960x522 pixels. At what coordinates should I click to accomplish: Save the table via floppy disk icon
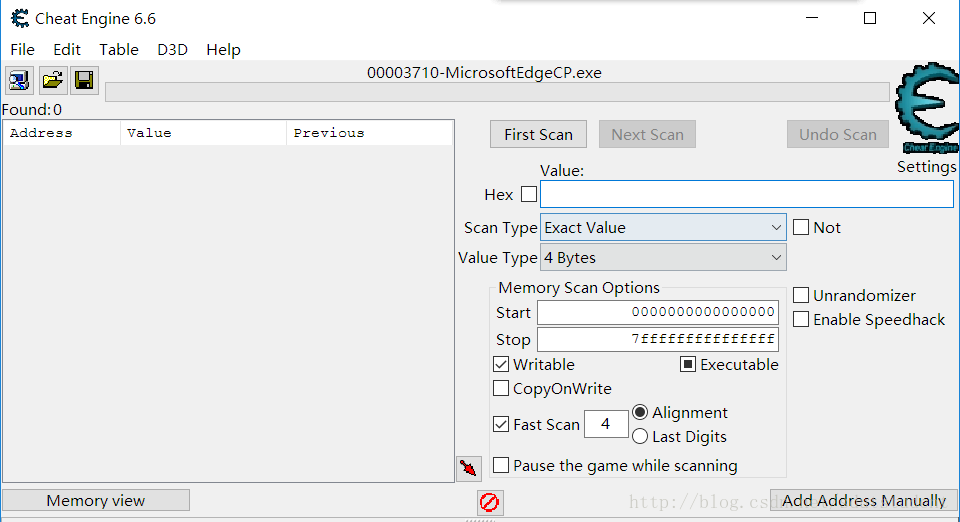[84, 80]
